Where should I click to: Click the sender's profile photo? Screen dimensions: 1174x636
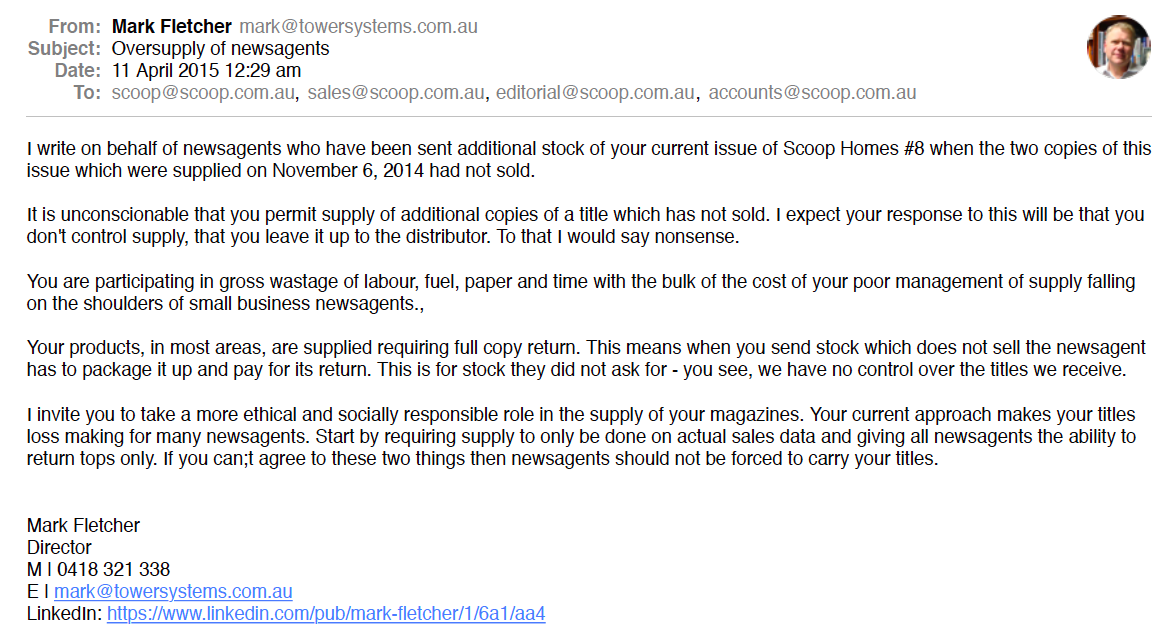tap(1118, 47)
